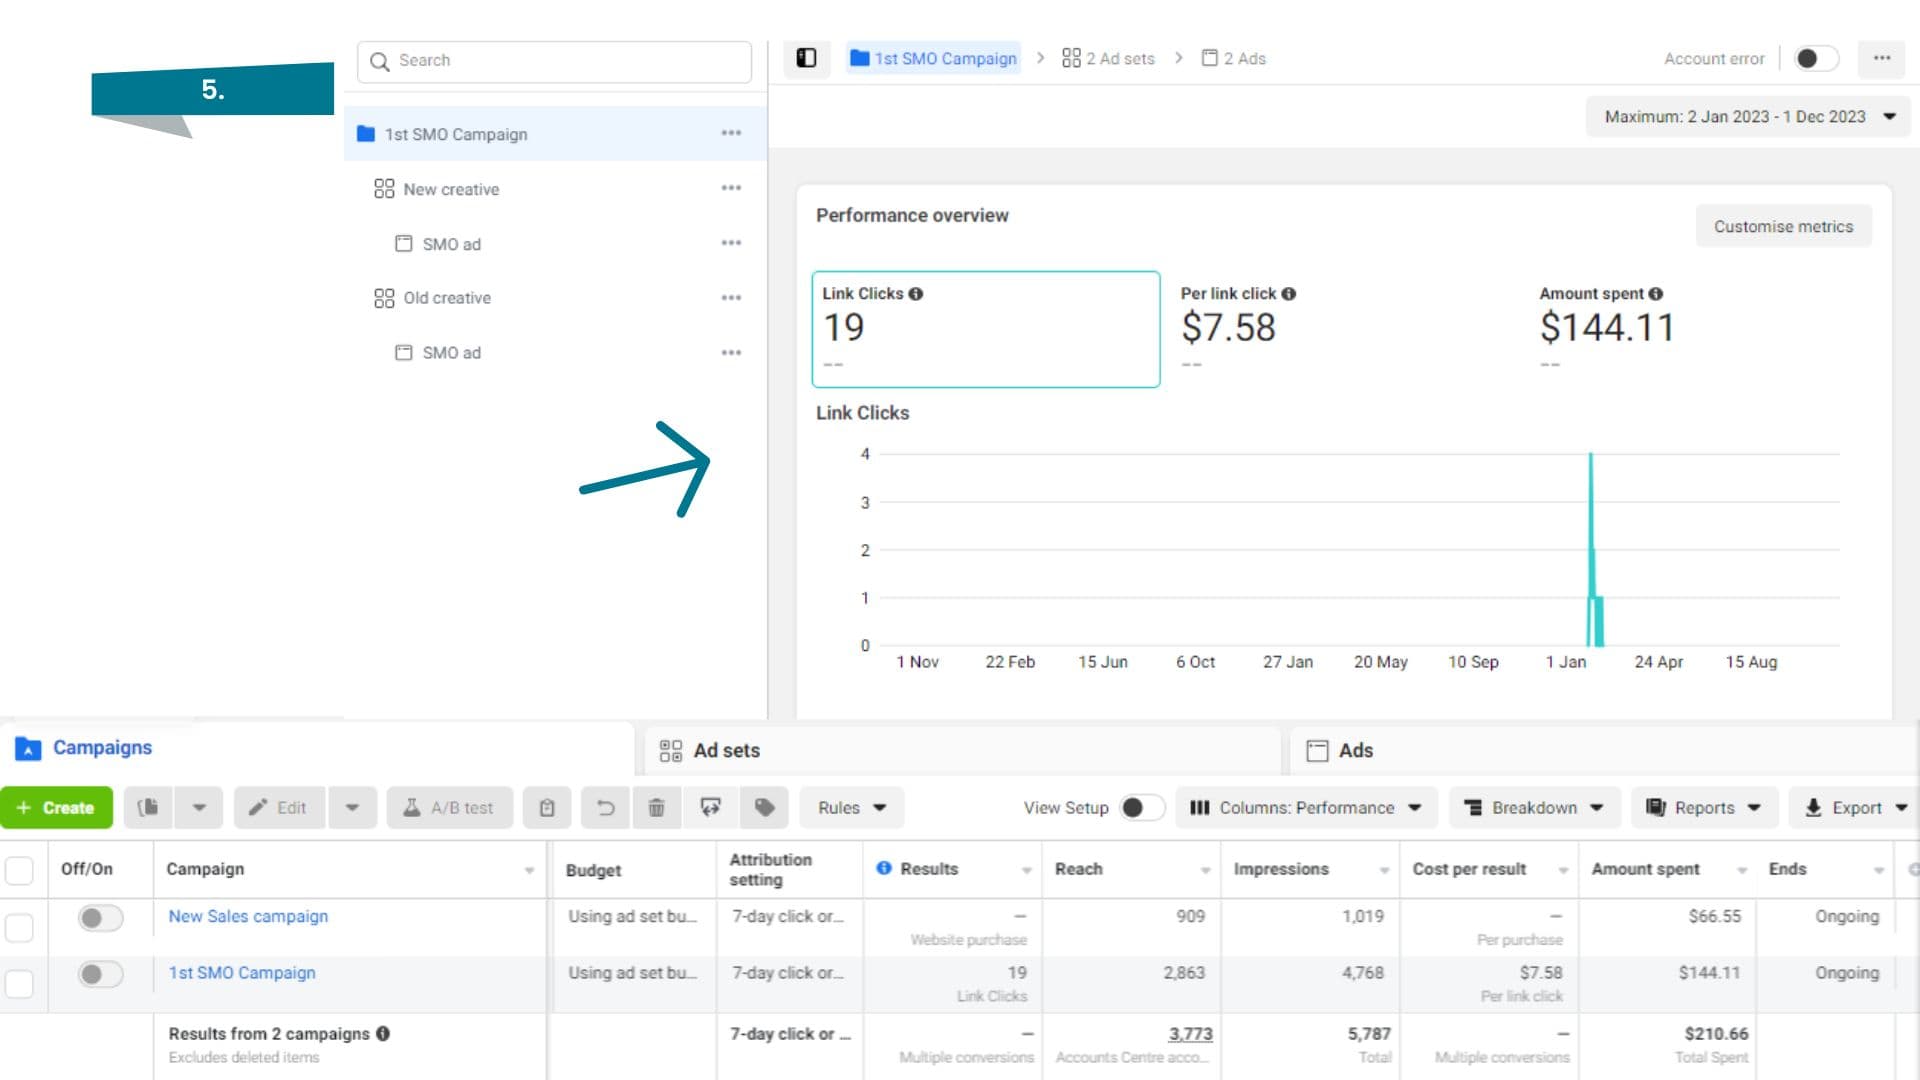1920x1080 pixels.
Task: Open options for Old creative ad set
Action: pyautogui.click(x=731, y=298)
